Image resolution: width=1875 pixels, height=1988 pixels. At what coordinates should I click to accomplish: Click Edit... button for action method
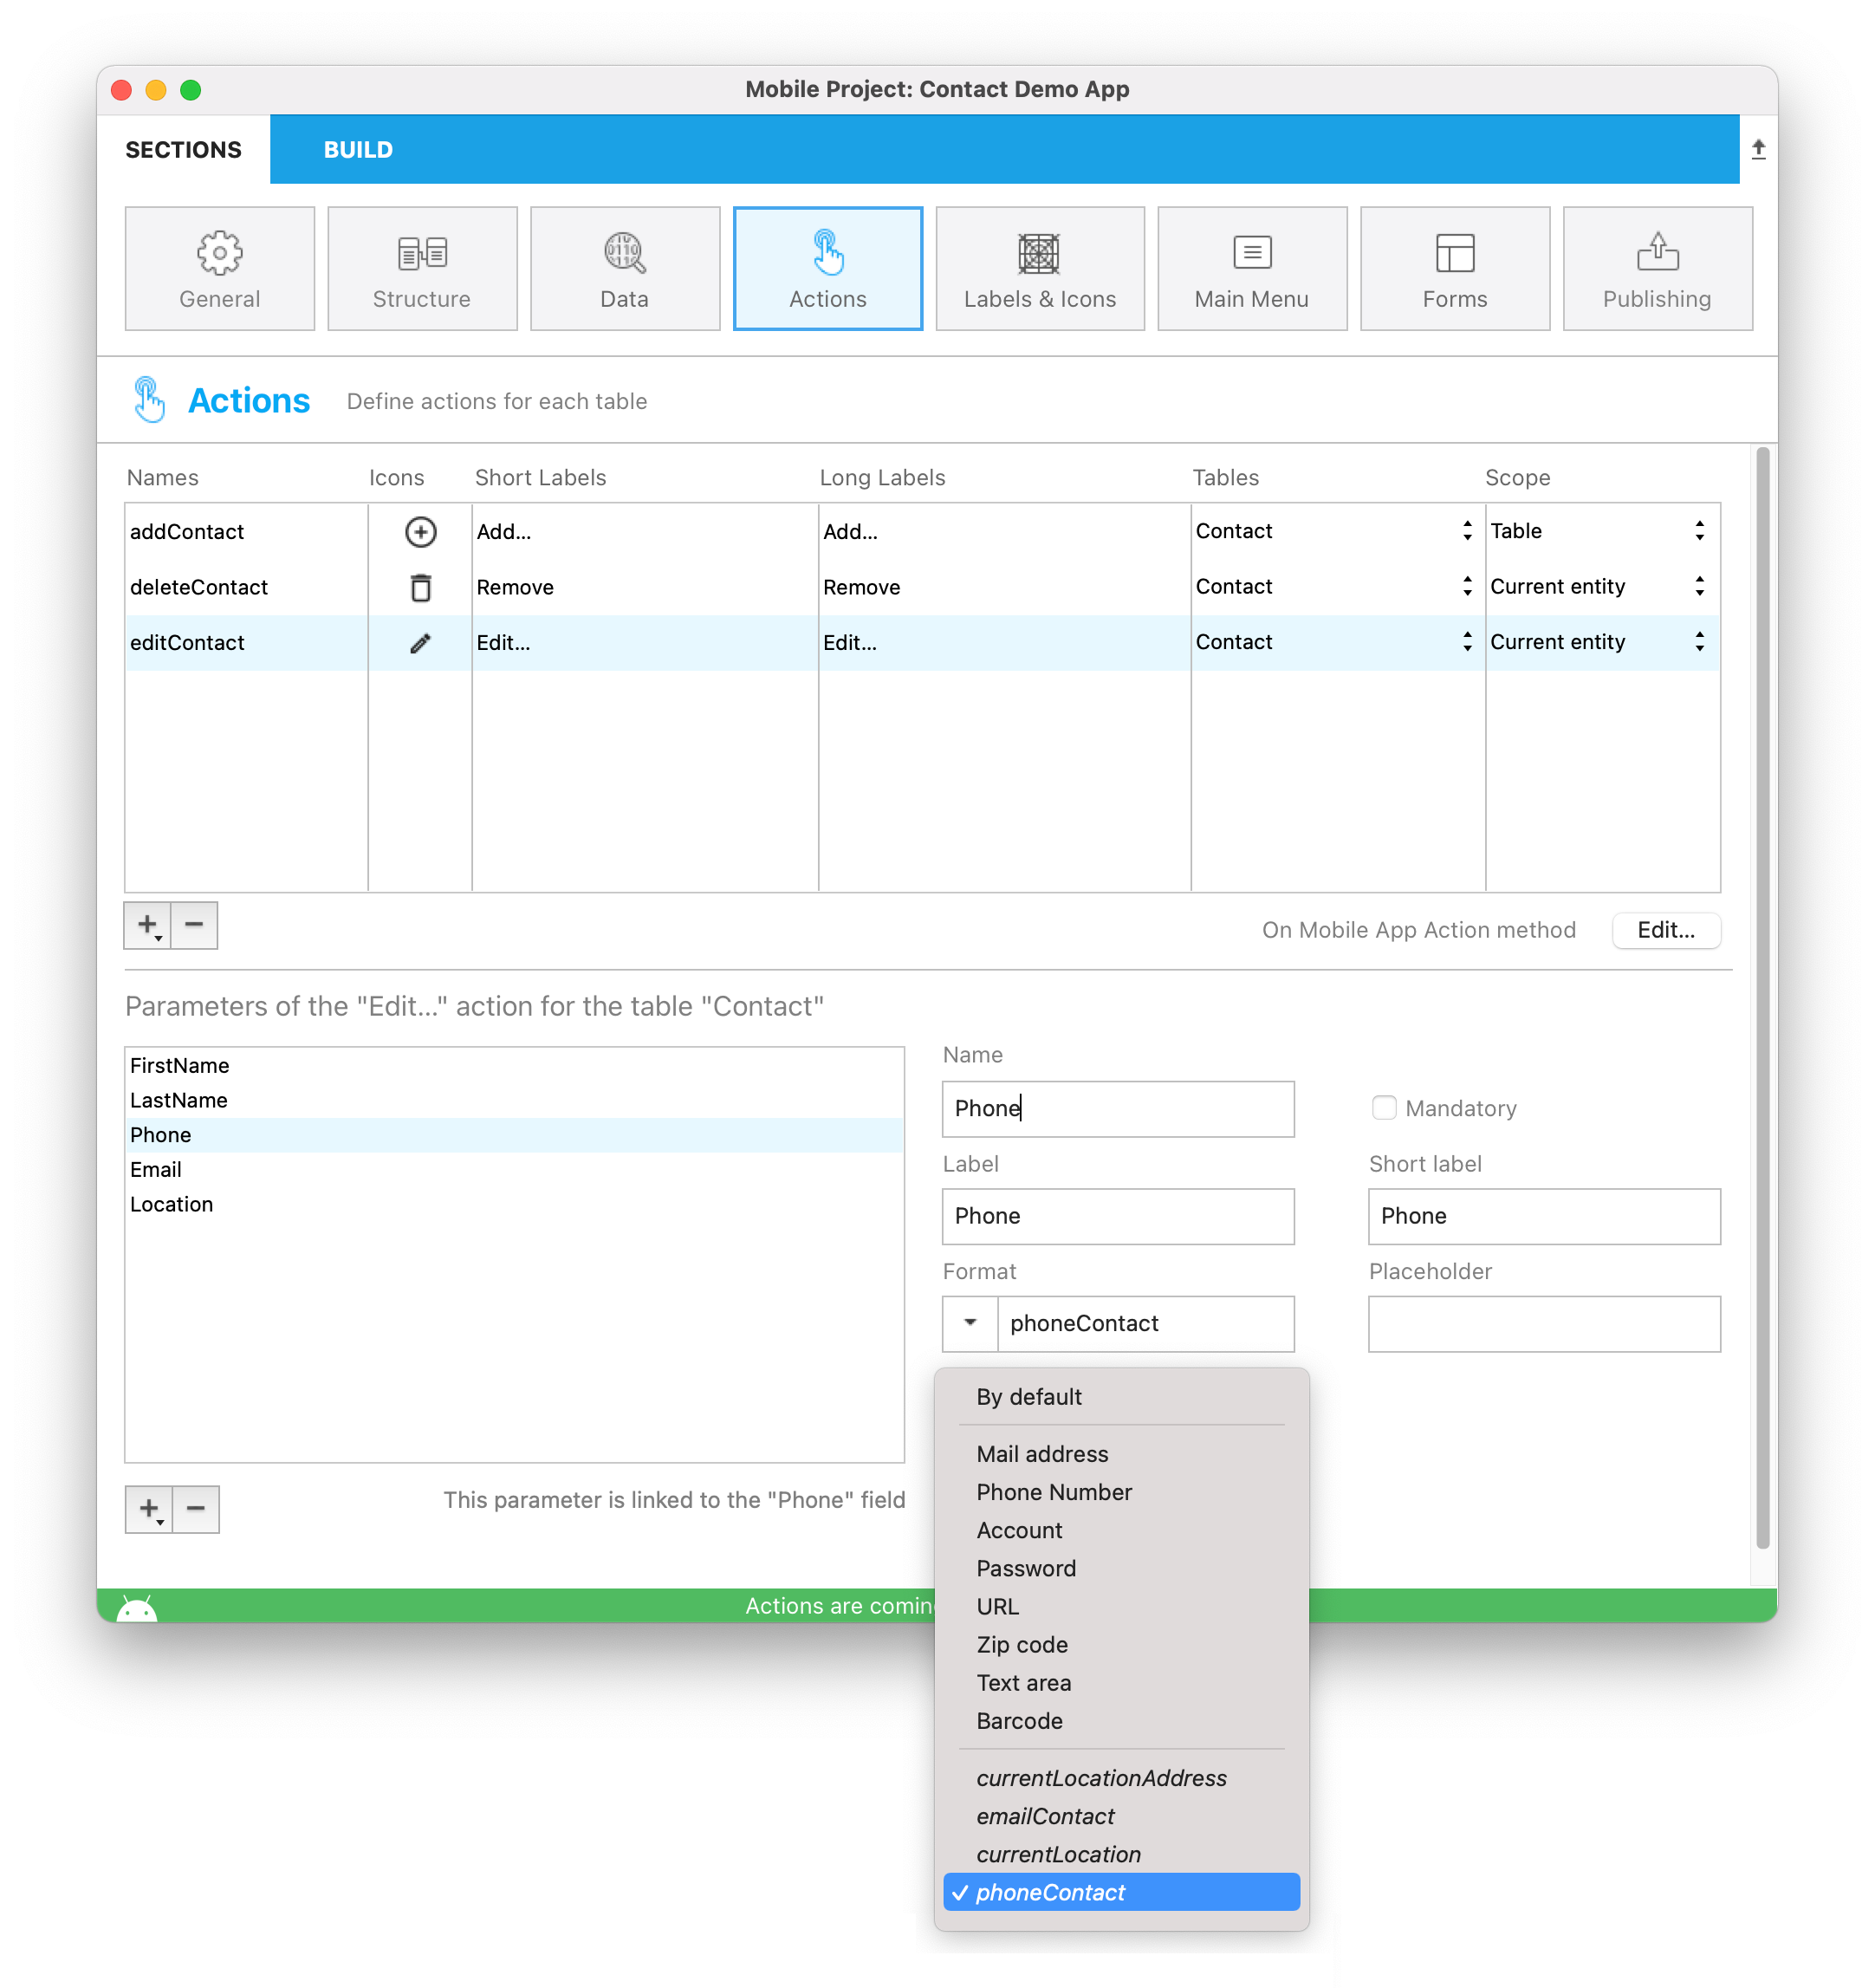click(x=1665, y=930)
